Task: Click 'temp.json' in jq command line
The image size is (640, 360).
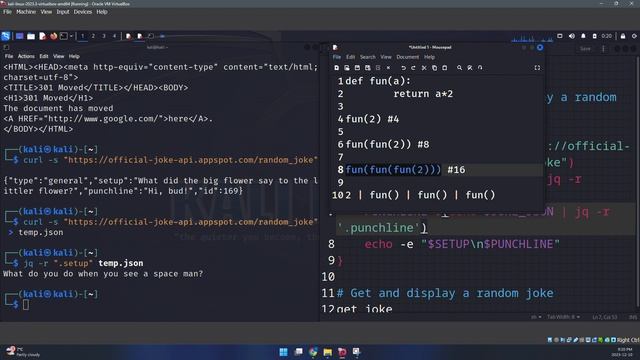Action: (x=121, y=263)
